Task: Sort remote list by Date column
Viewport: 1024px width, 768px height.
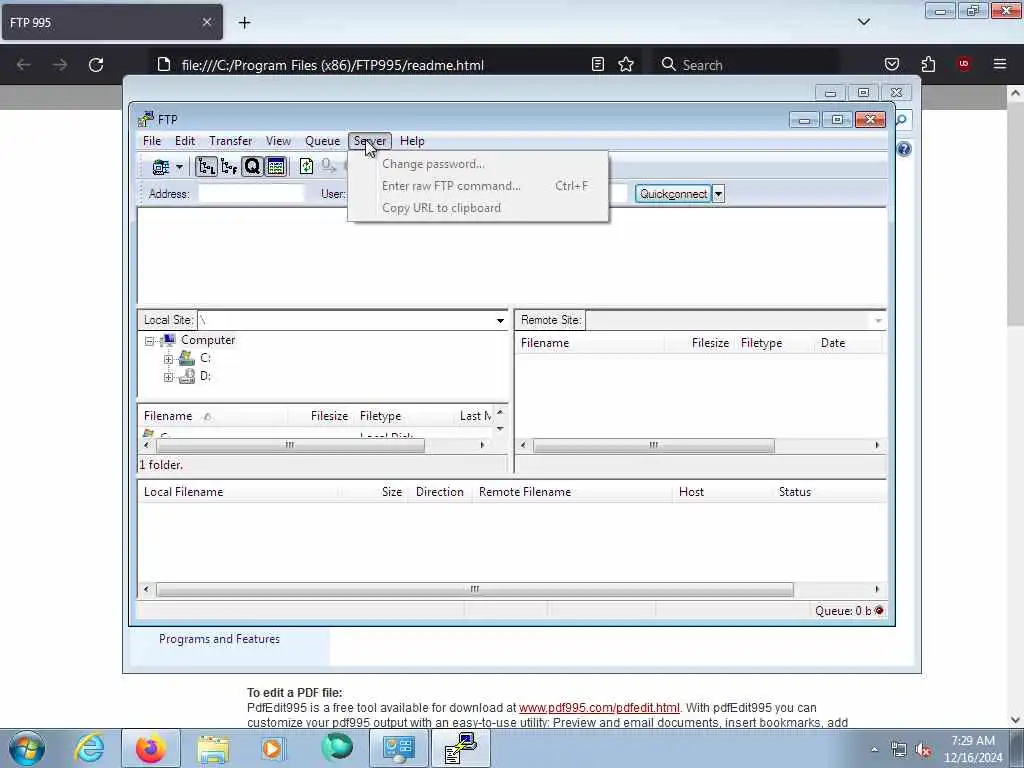Action: [848, 343]
